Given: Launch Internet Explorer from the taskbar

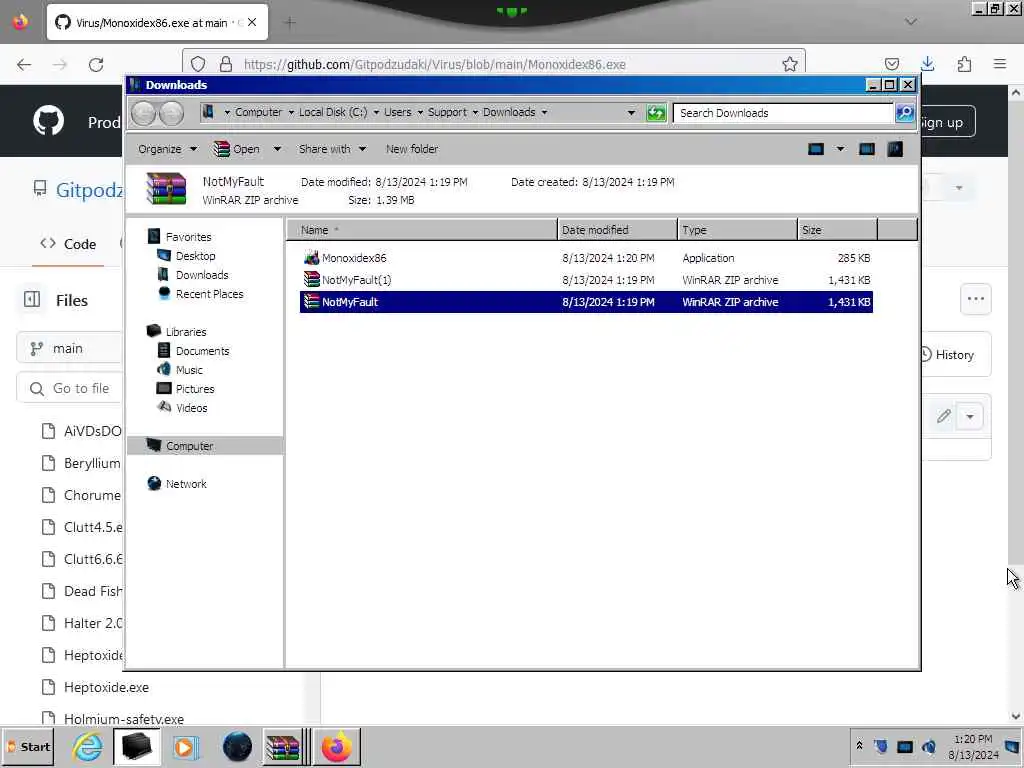Looking at the screenshot, I should (x=88, y=746).
